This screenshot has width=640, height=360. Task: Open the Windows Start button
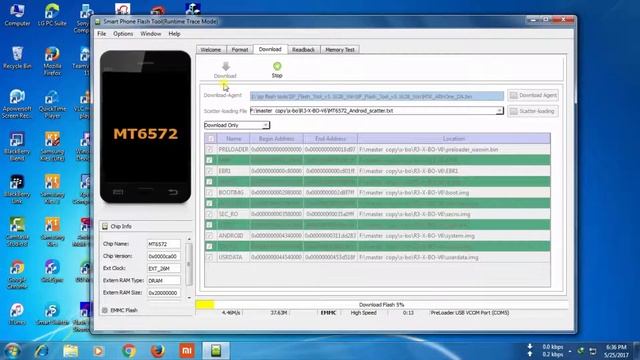[12, 351]
